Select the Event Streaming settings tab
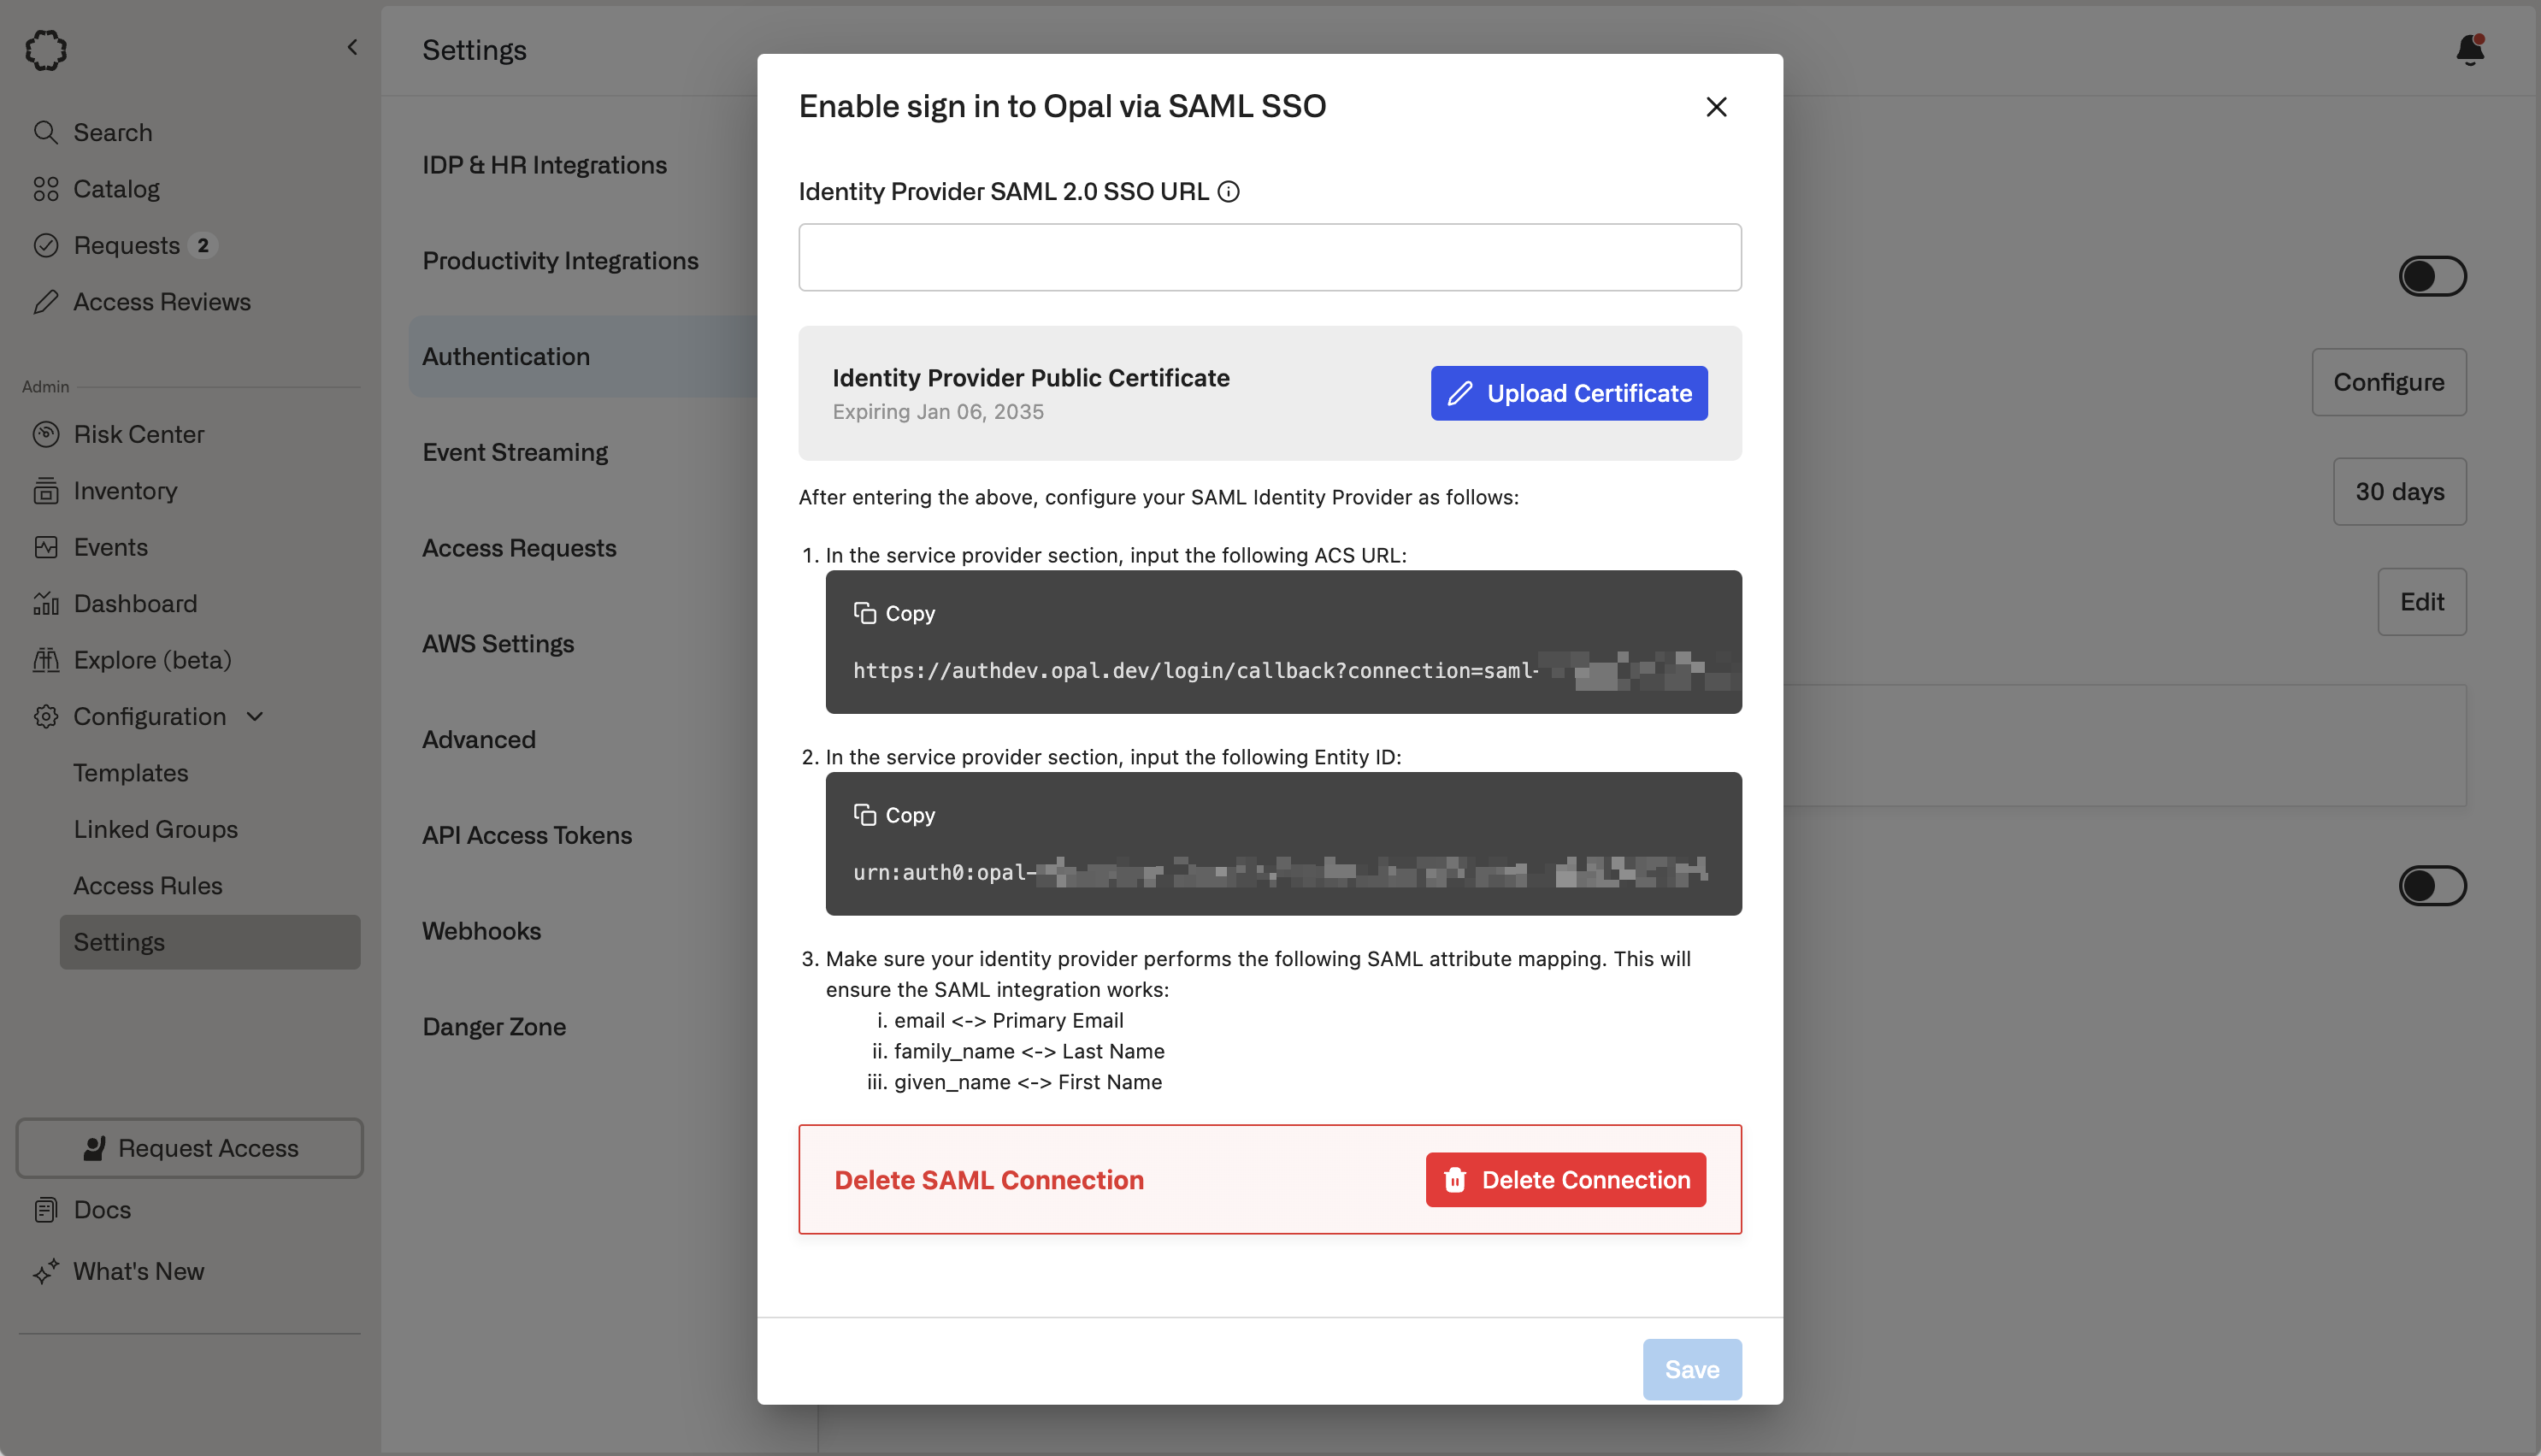This screenshot has height=1456, width=2541. tap(514, 452)
